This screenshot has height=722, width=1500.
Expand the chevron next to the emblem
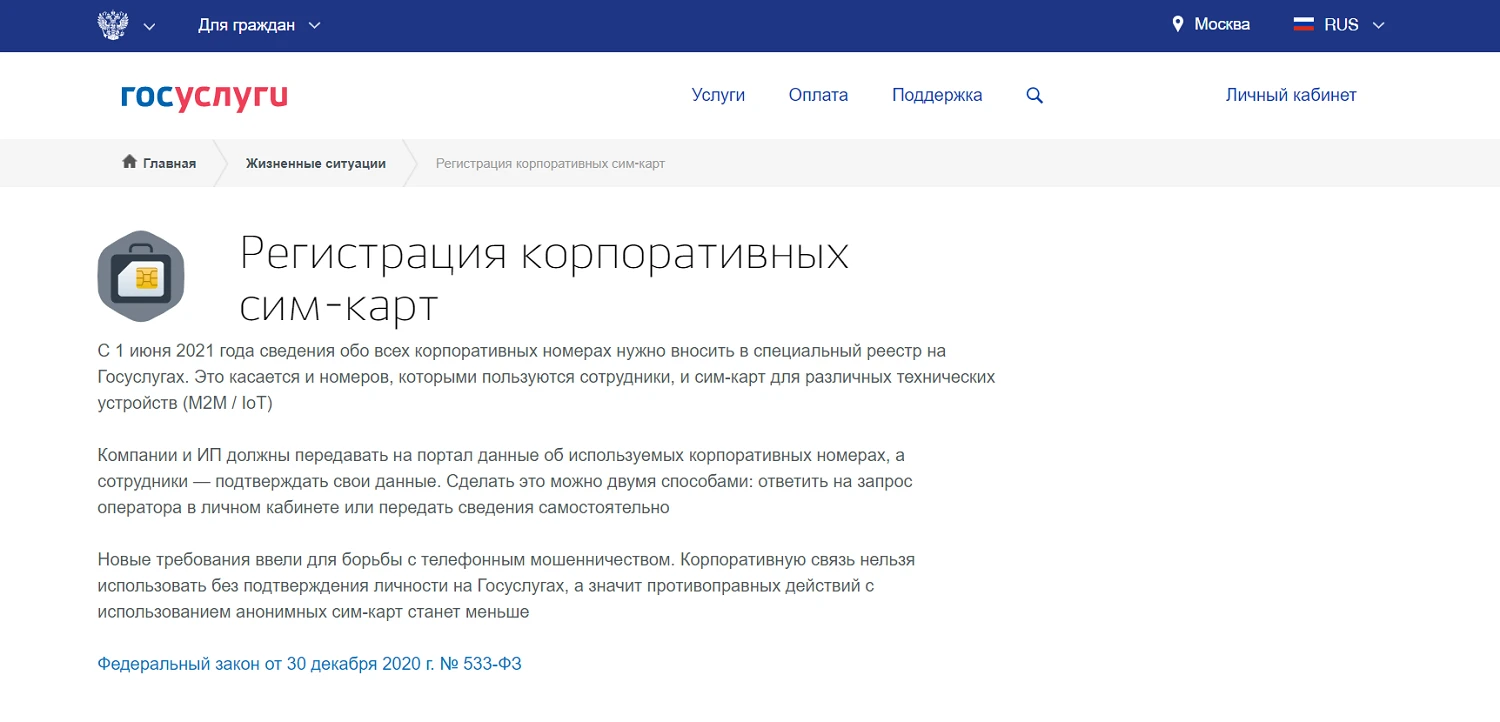150,26
